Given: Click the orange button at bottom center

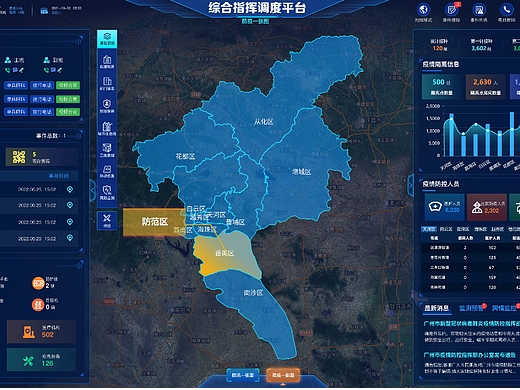Looking at the screenshot, I should (283, 375).
